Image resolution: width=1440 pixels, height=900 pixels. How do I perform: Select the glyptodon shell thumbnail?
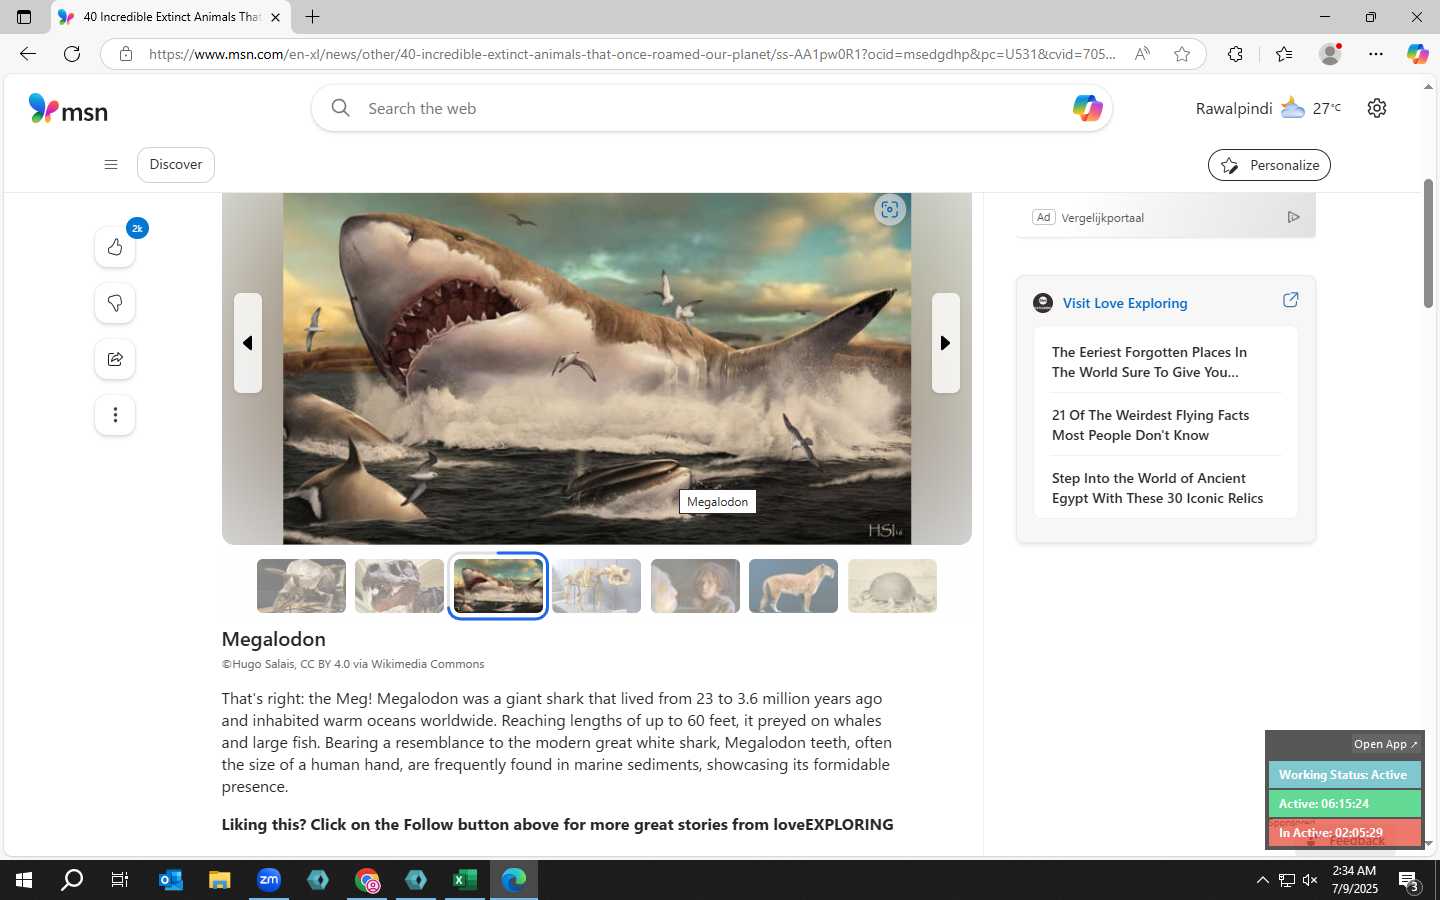click(892, 586)
